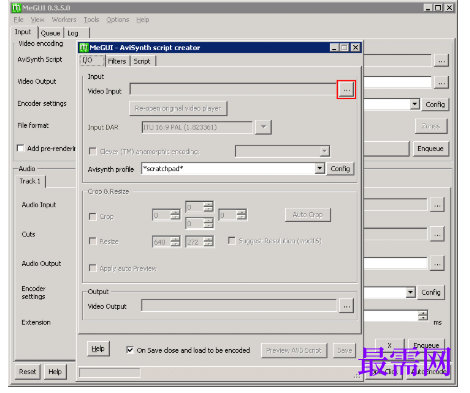Browse Video Output in main window

pos(441,83)
